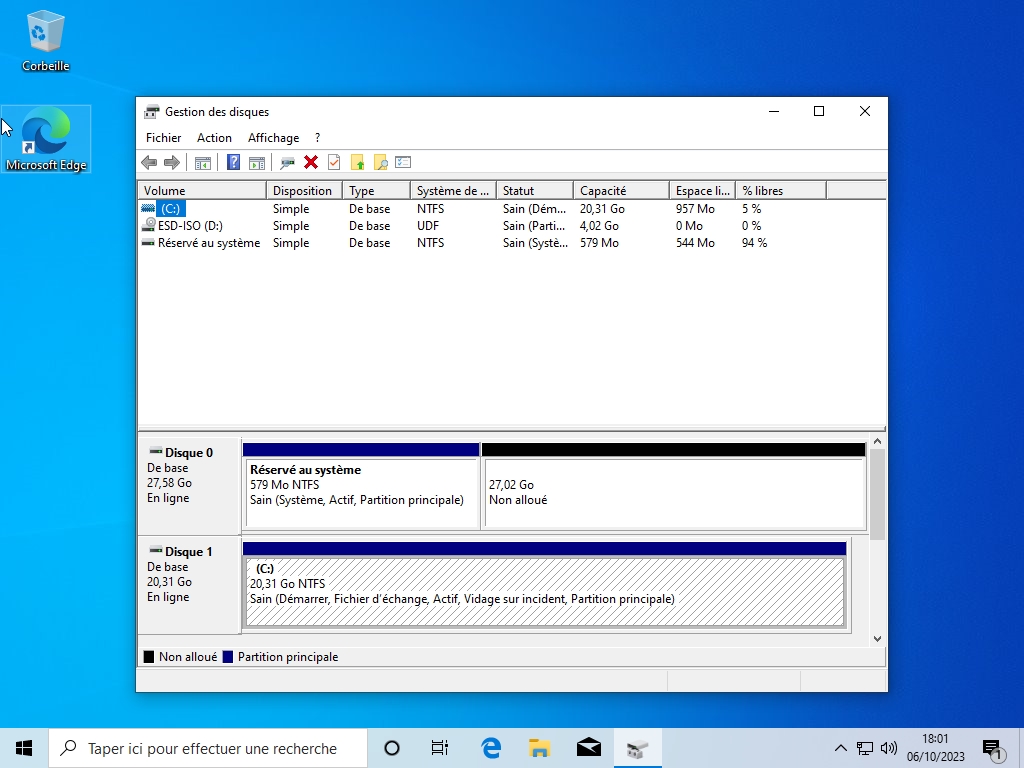Open Help via the blue question mark icon
Screen dimensions: 1024x768
click(x=233, y=162)
